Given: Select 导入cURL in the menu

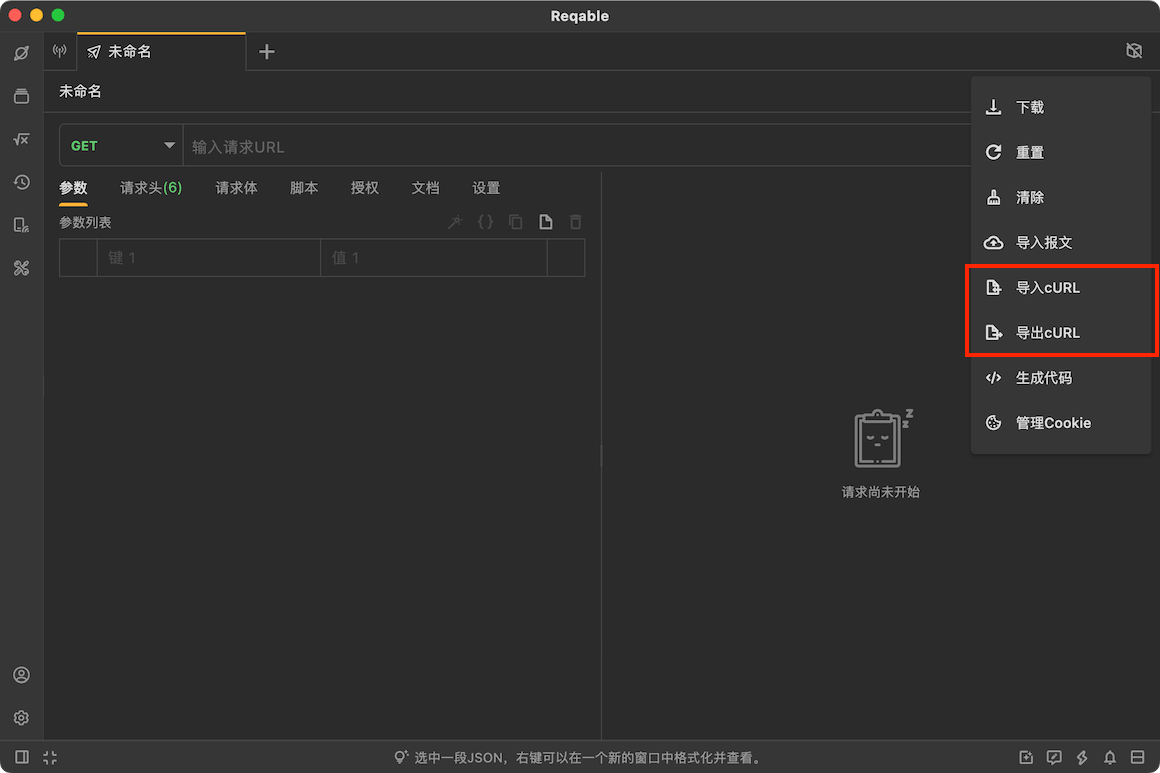Looking at the screenshot, I should click(1061, 288).
